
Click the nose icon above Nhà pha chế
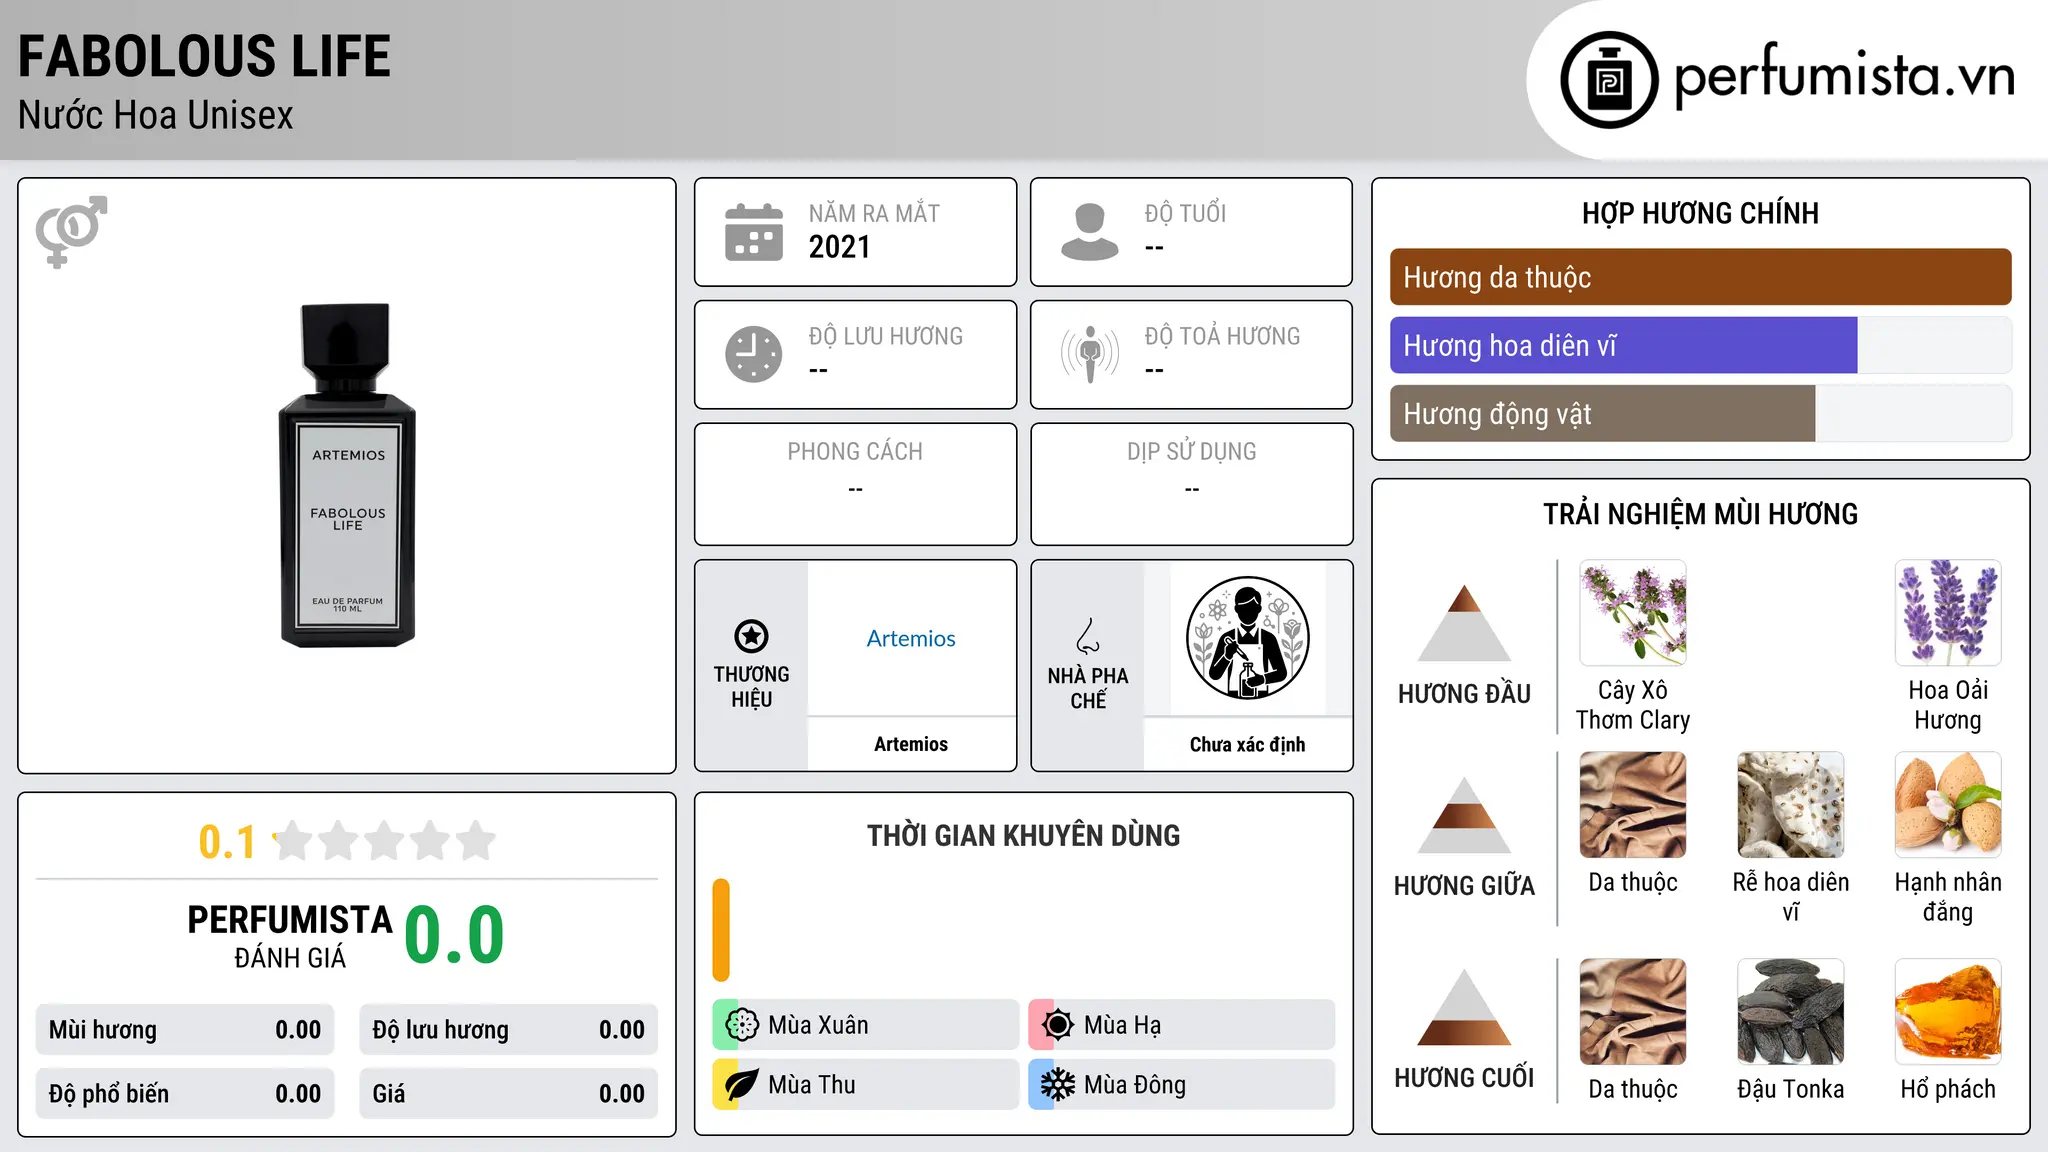tap(1088, 636)
